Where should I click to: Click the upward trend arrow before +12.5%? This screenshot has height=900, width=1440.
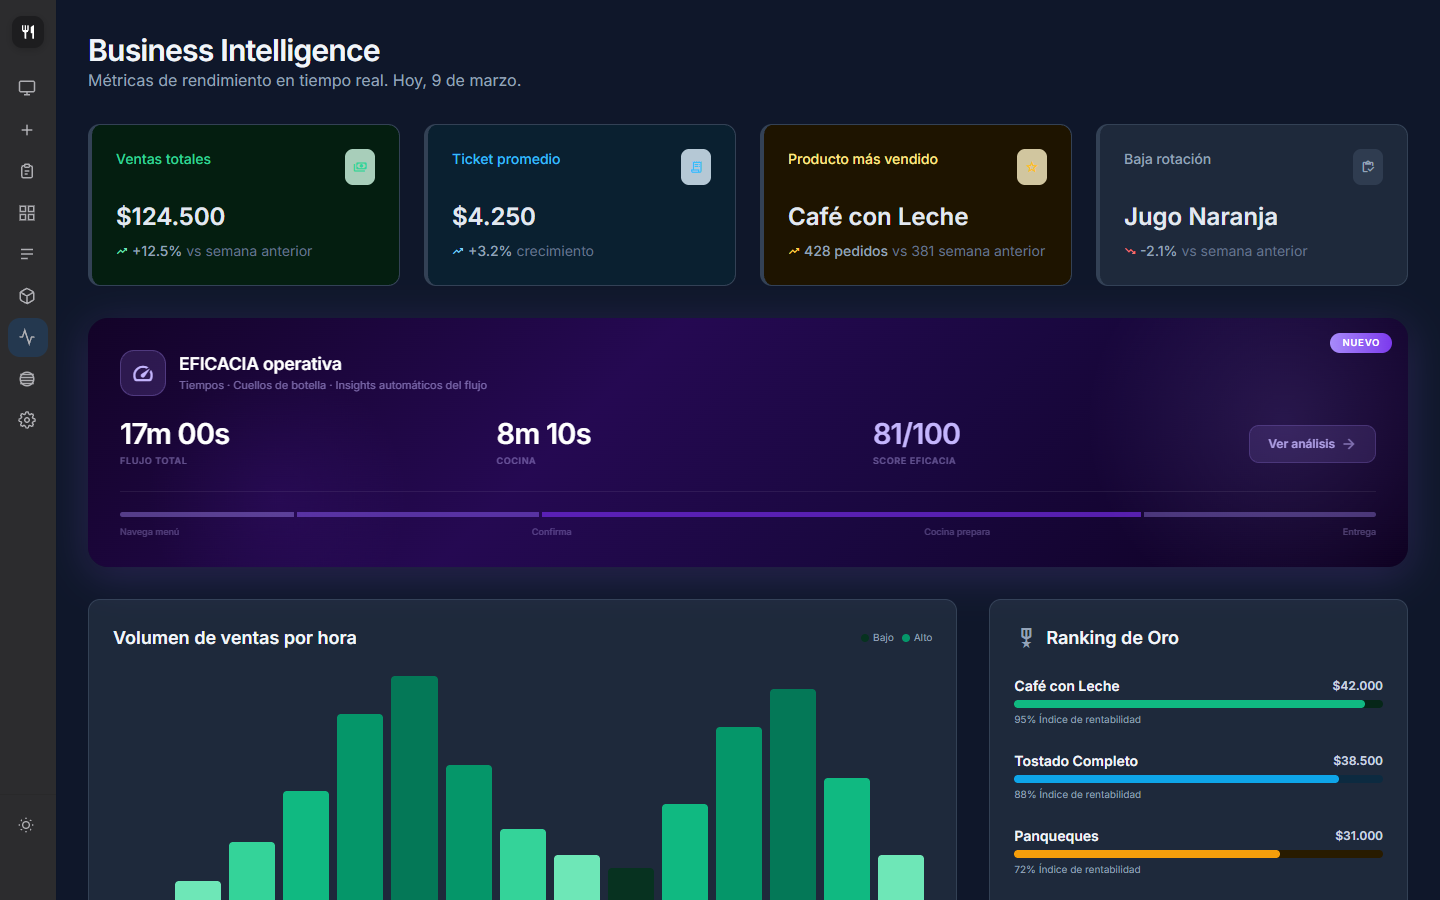coord(122,251)
